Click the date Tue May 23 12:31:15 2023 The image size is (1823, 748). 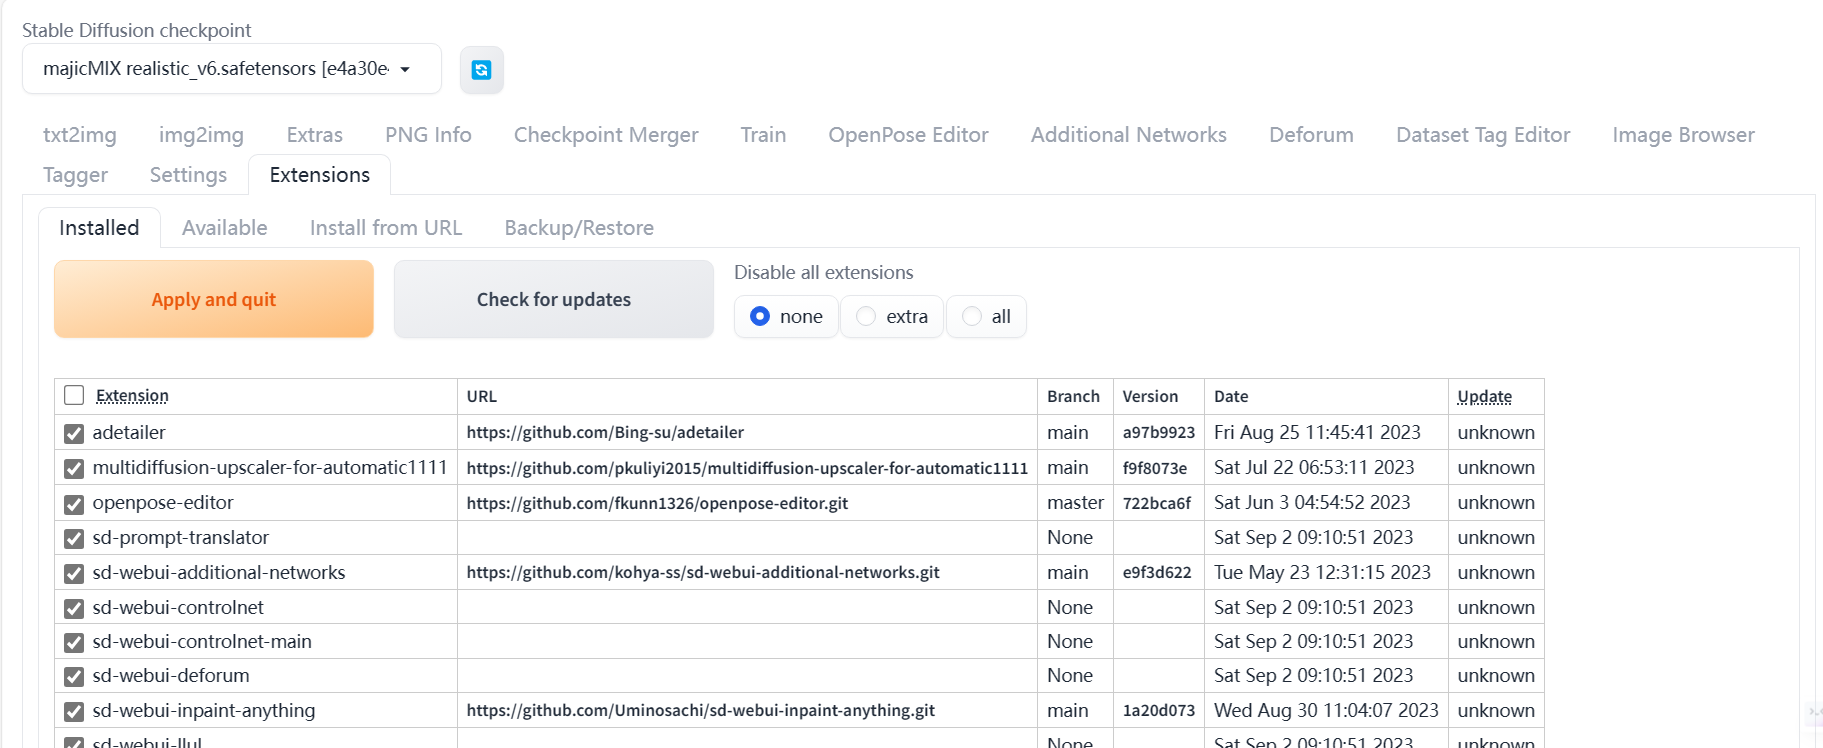click(x=1322, y=572)
